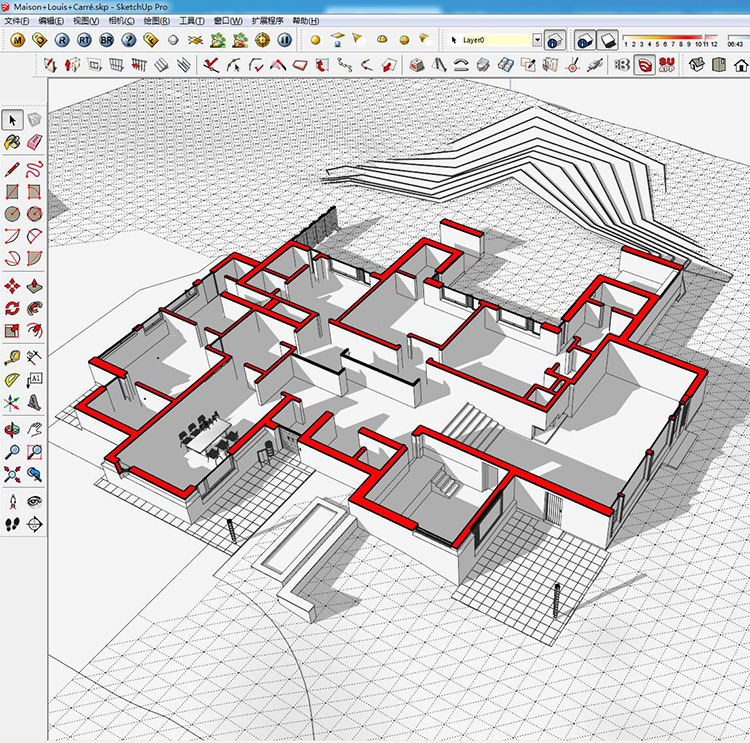Select the Freehand drawing tool
750x743 pixels.
[x=34, y=169]
